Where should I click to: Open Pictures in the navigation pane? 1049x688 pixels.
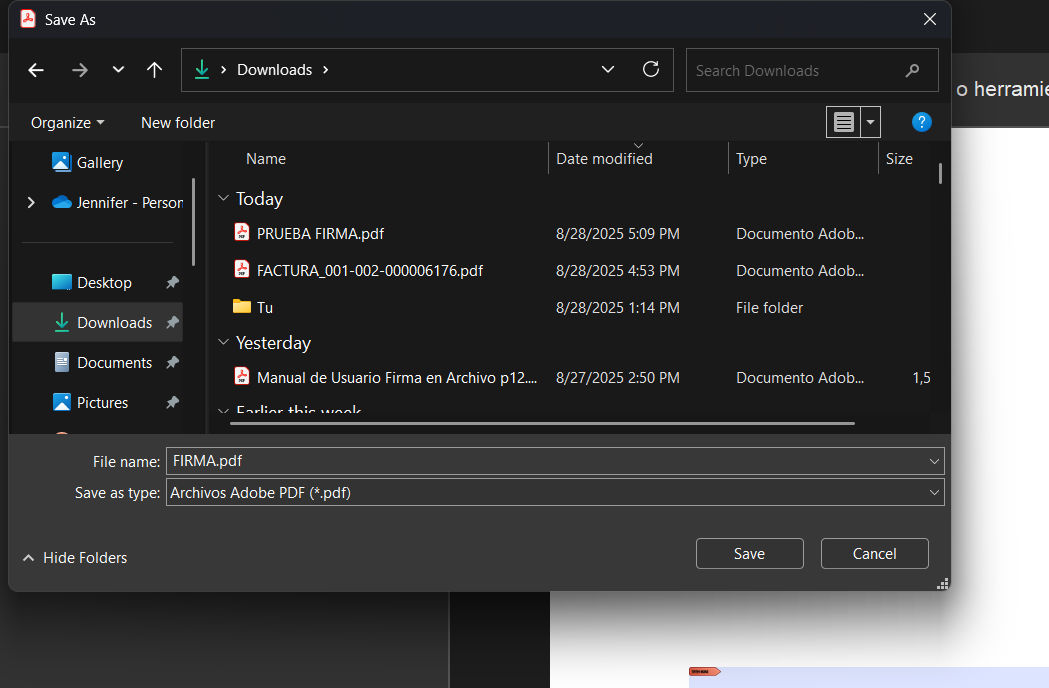102,402
